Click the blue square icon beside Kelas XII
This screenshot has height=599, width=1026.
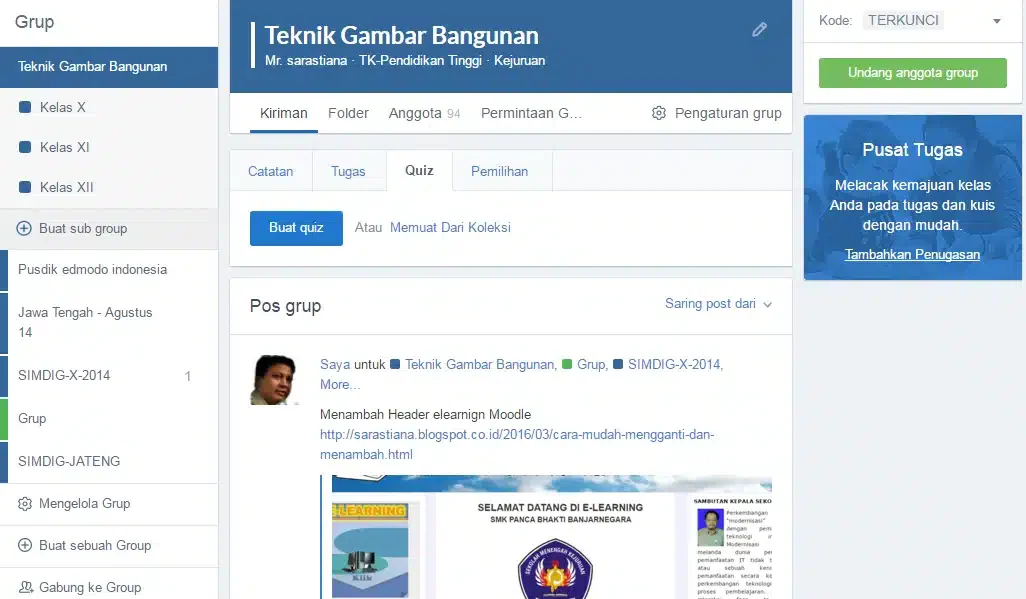[x=25, y=187]
